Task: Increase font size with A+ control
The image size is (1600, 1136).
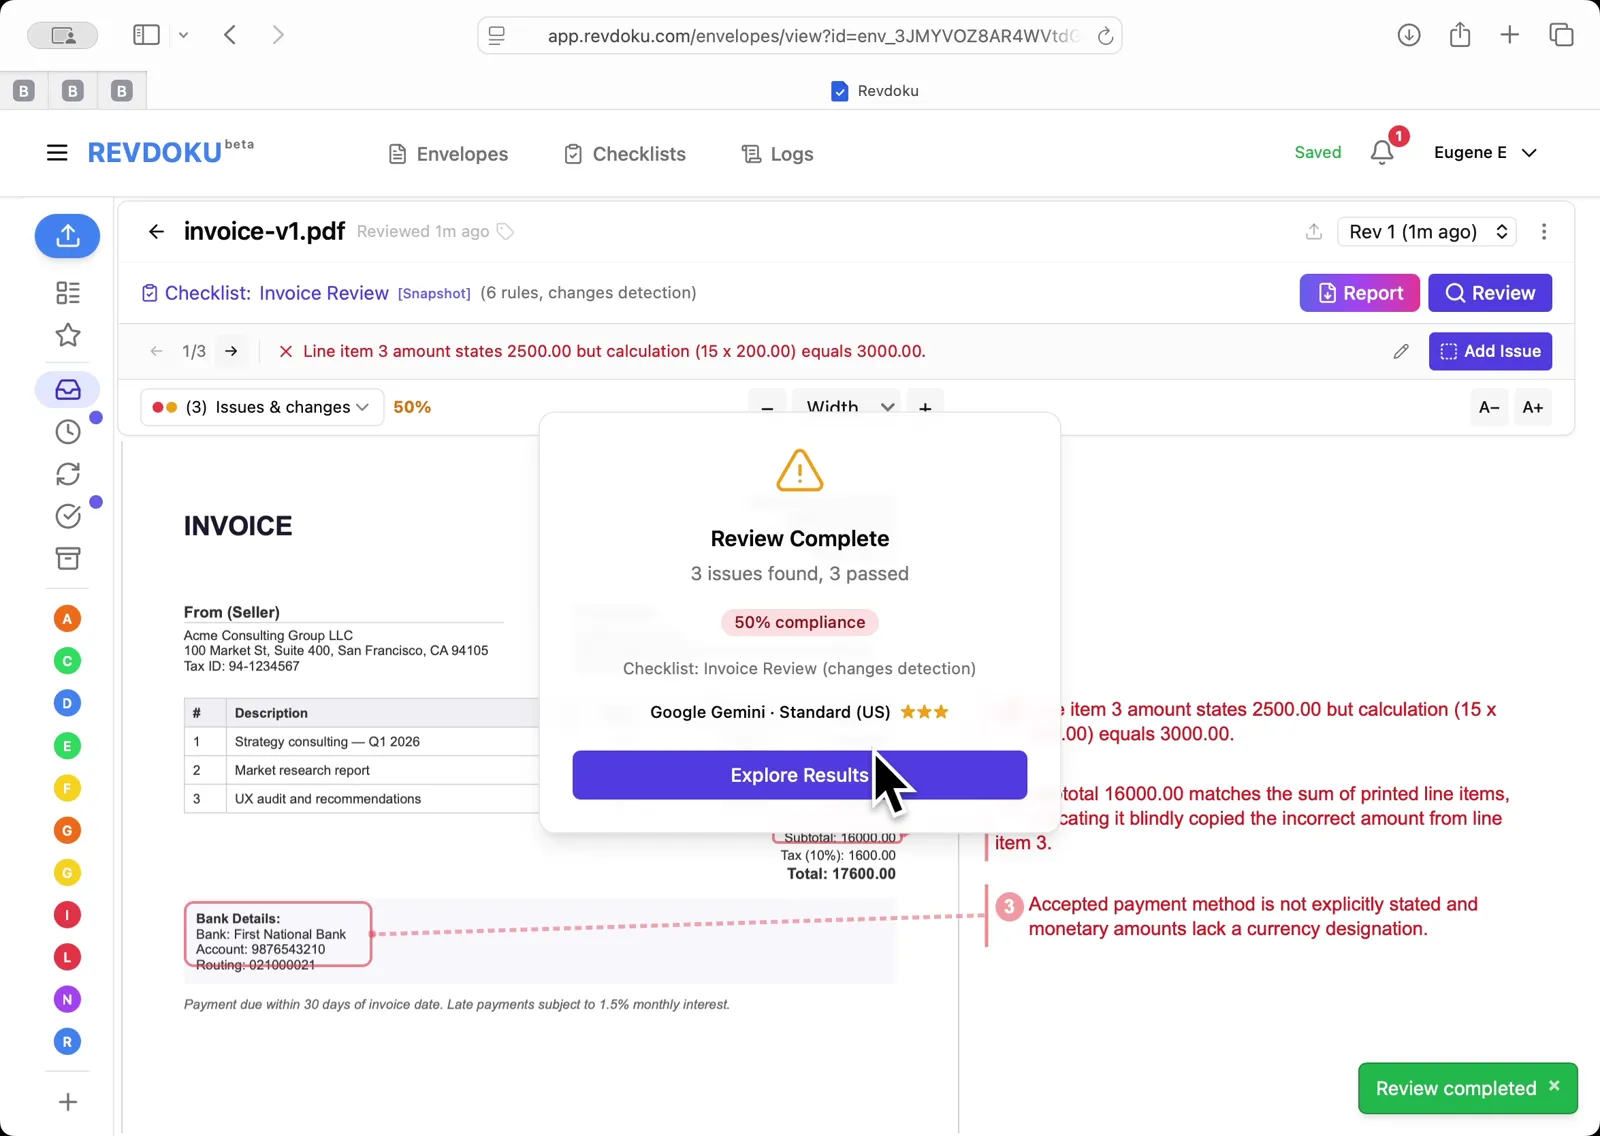Action: coord(1532,407)
